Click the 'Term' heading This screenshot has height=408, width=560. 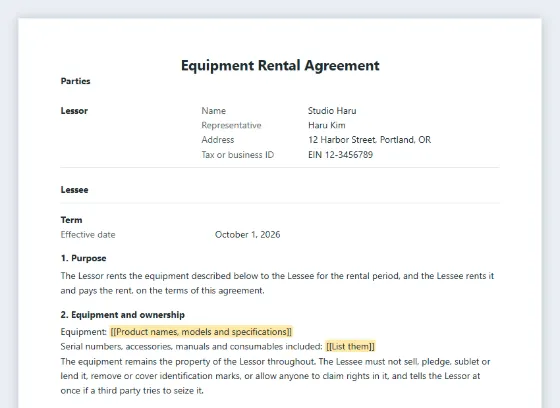71,220
